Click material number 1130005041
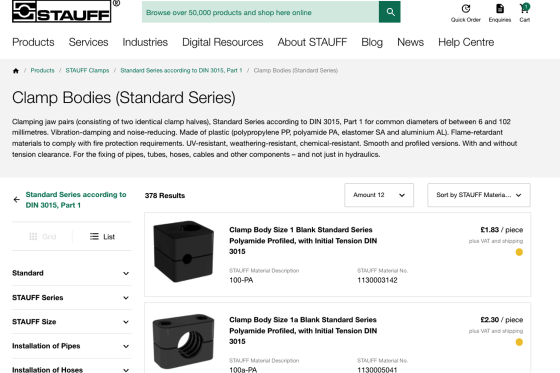This screenshot has height=373, width=560. [377, 370]
